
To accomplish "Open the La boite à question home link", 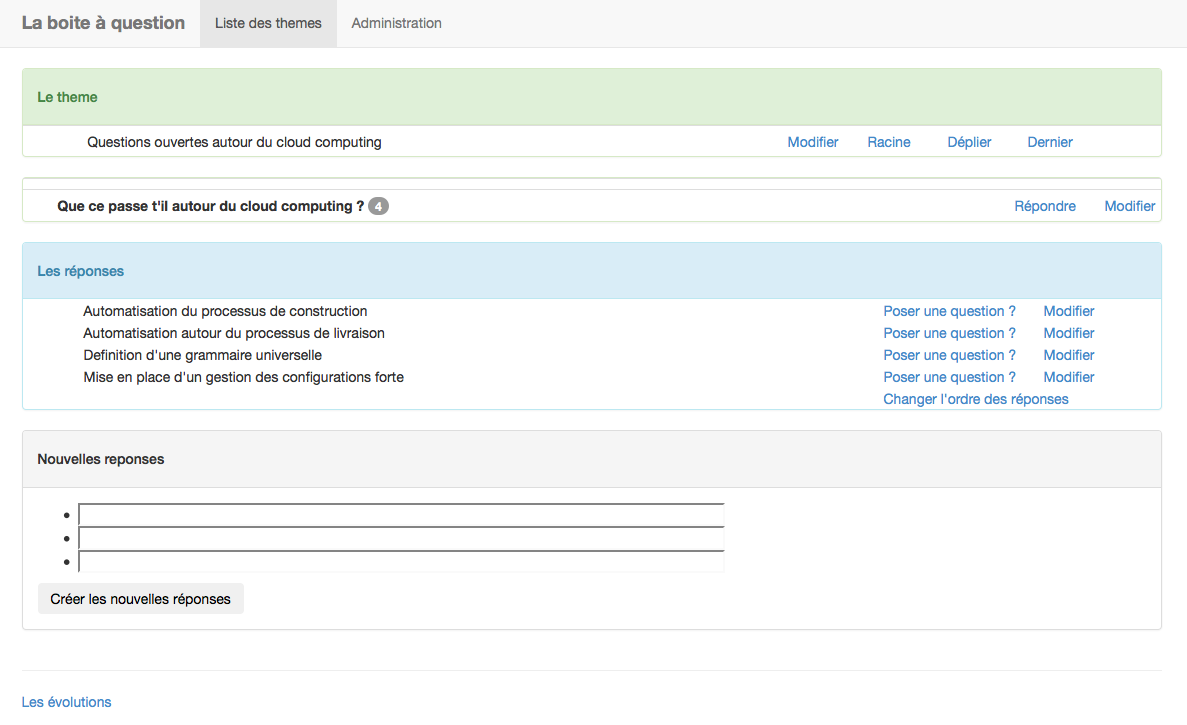I will 103,23.
